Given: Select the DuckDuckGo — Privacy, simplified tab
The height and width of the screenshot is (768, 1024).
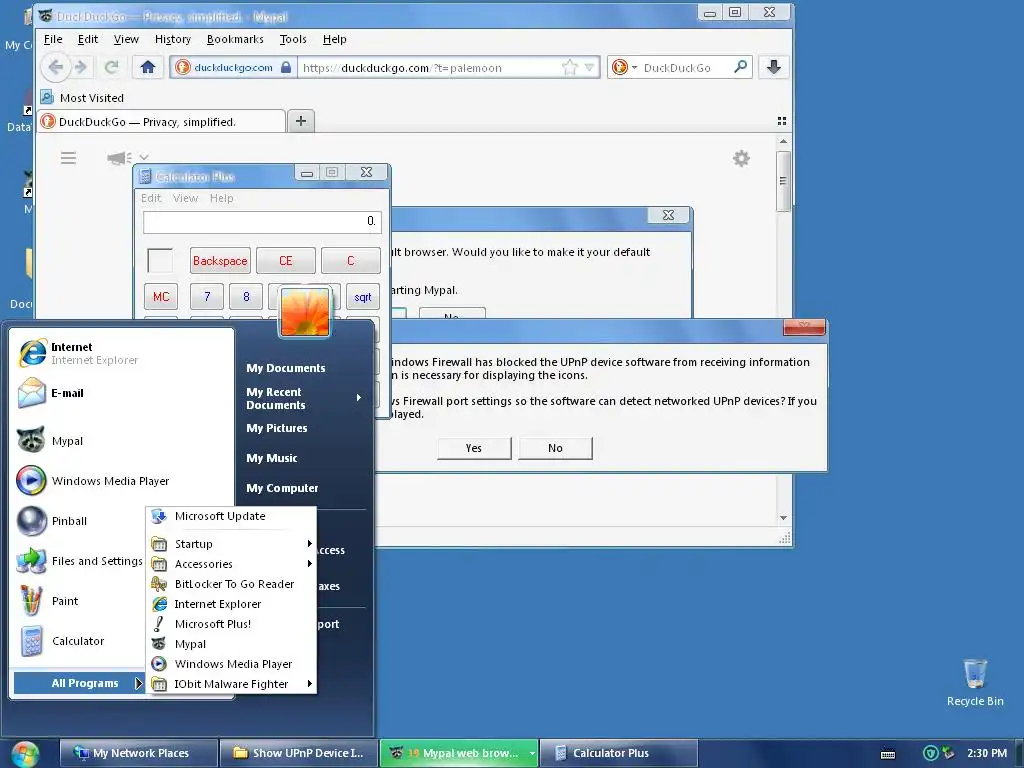Looking at the screenshot, I should [x=162, y=121].
